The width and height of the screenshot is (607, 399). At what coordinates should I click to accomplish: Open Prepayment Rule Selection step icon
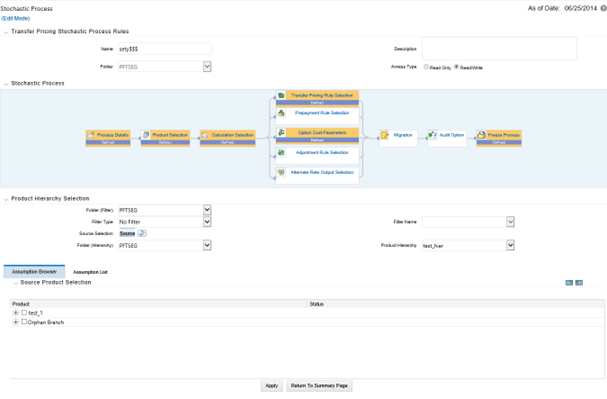(281, 113)
